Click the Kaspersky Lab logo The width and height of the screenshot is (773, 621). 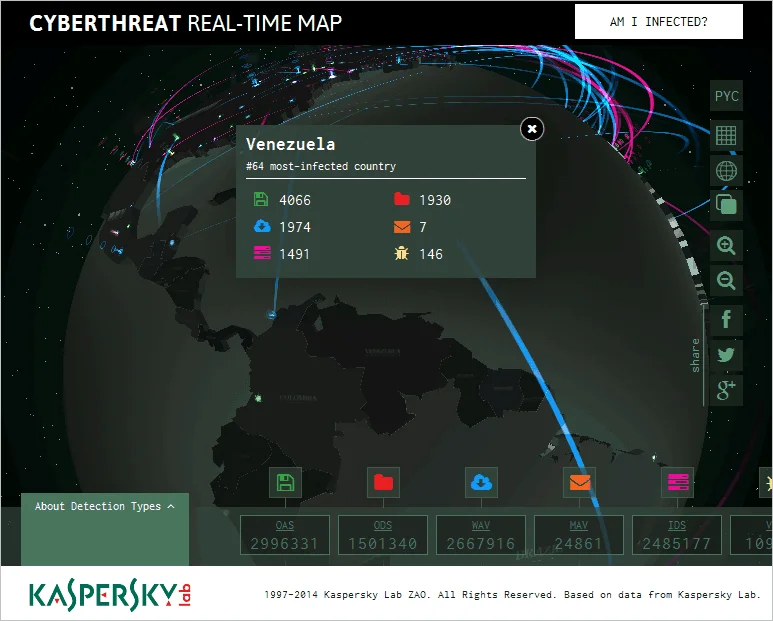click(x=110, y=593)
